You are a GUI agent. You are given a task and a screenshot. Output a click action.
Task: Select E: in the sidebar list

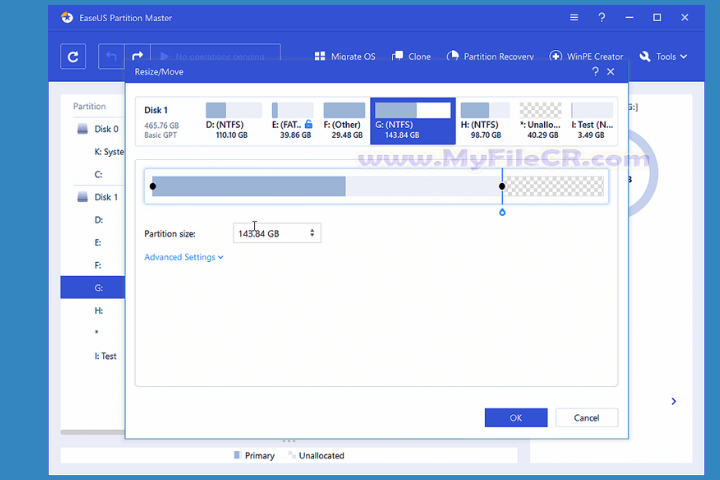(98, 243)
